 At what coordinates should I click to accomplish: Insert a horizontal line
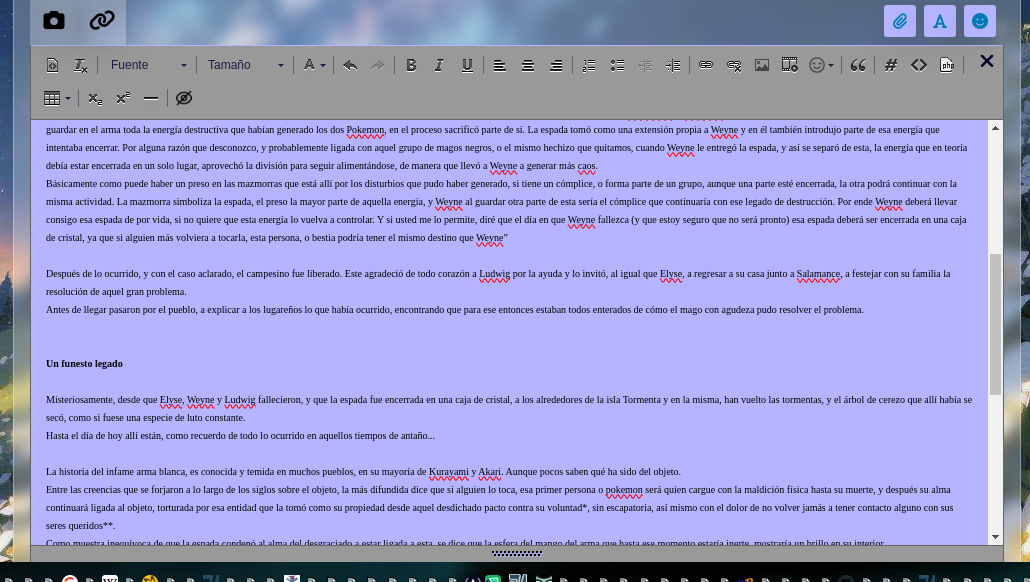coord(150,97)
